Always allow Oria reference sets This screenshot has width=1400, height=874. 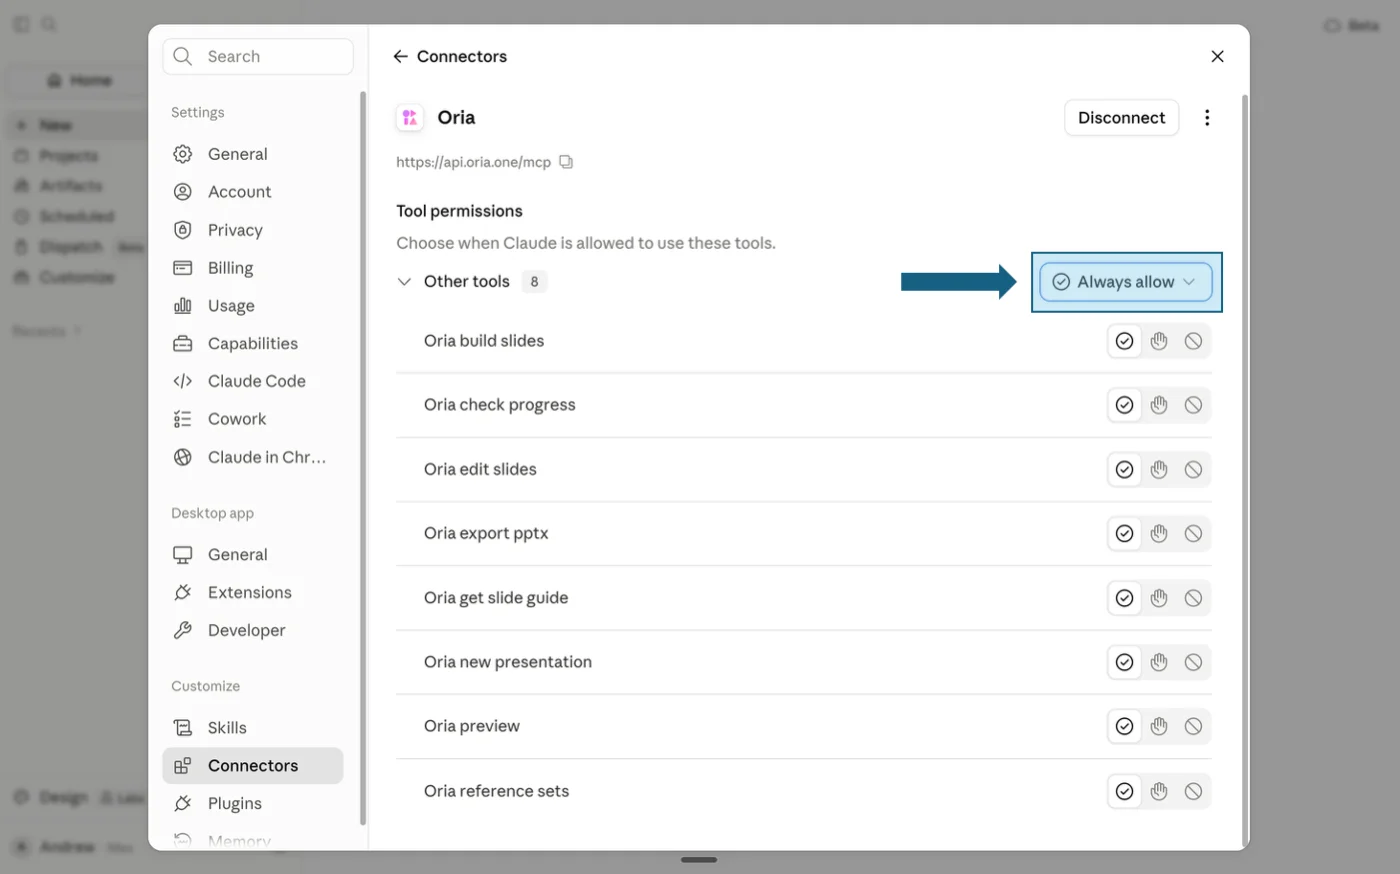click(1125, 791)
